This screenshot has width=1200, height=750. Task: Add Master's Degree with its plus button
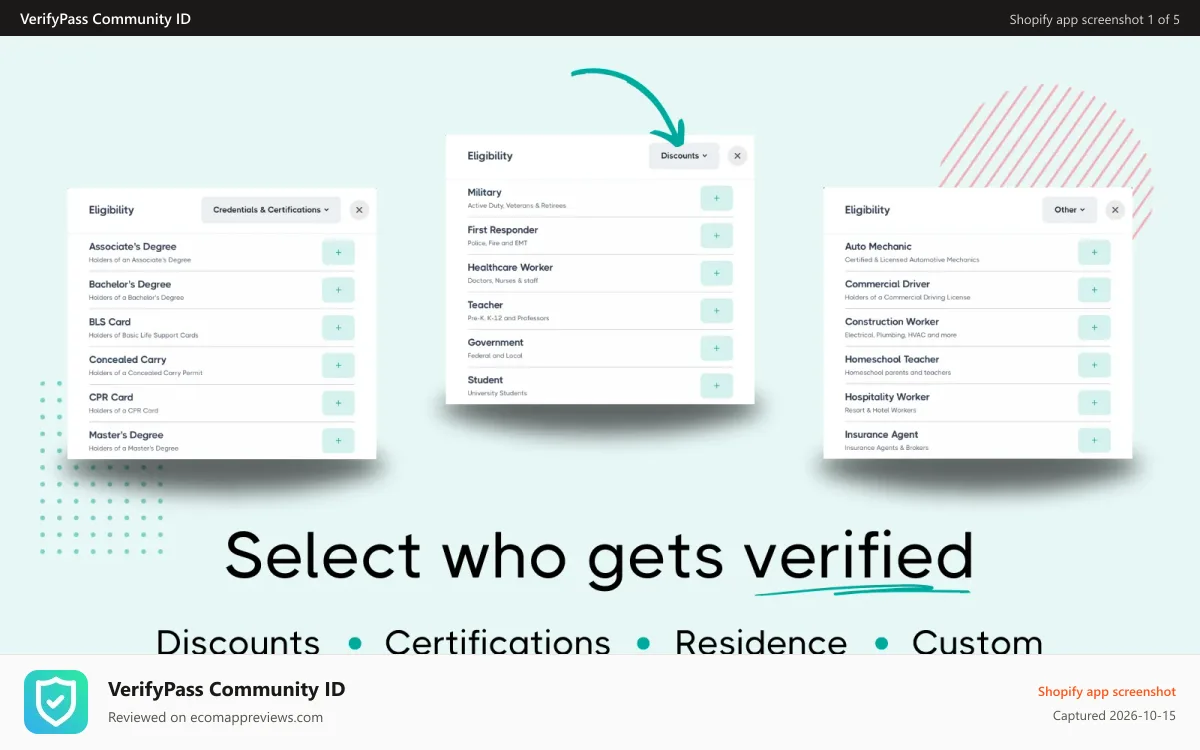pos(338,441)
